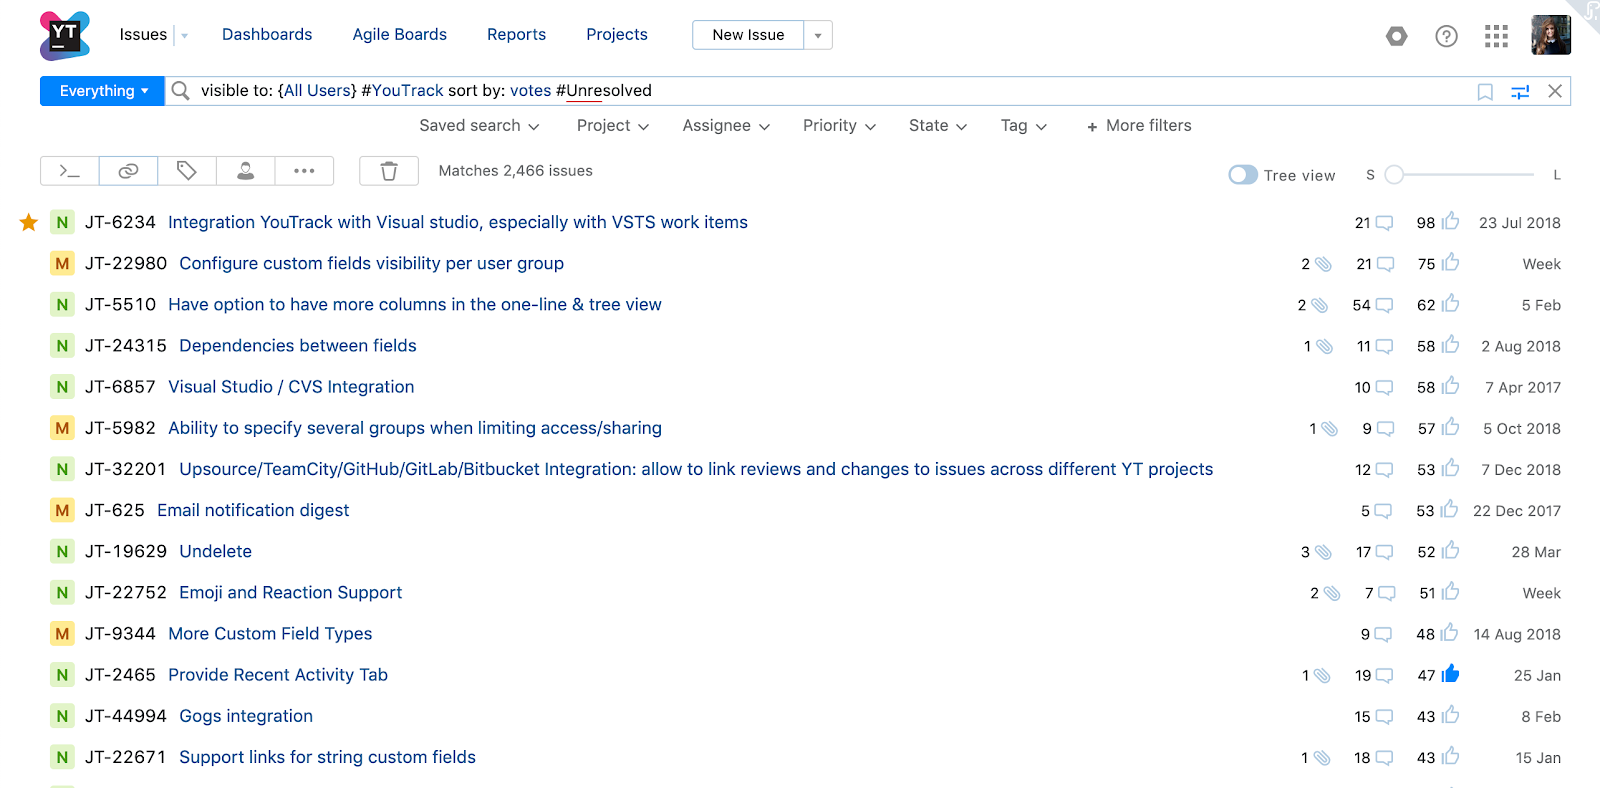Open the command dialog toolbar icon
The image size is (1600, 788).
point(69,171)
